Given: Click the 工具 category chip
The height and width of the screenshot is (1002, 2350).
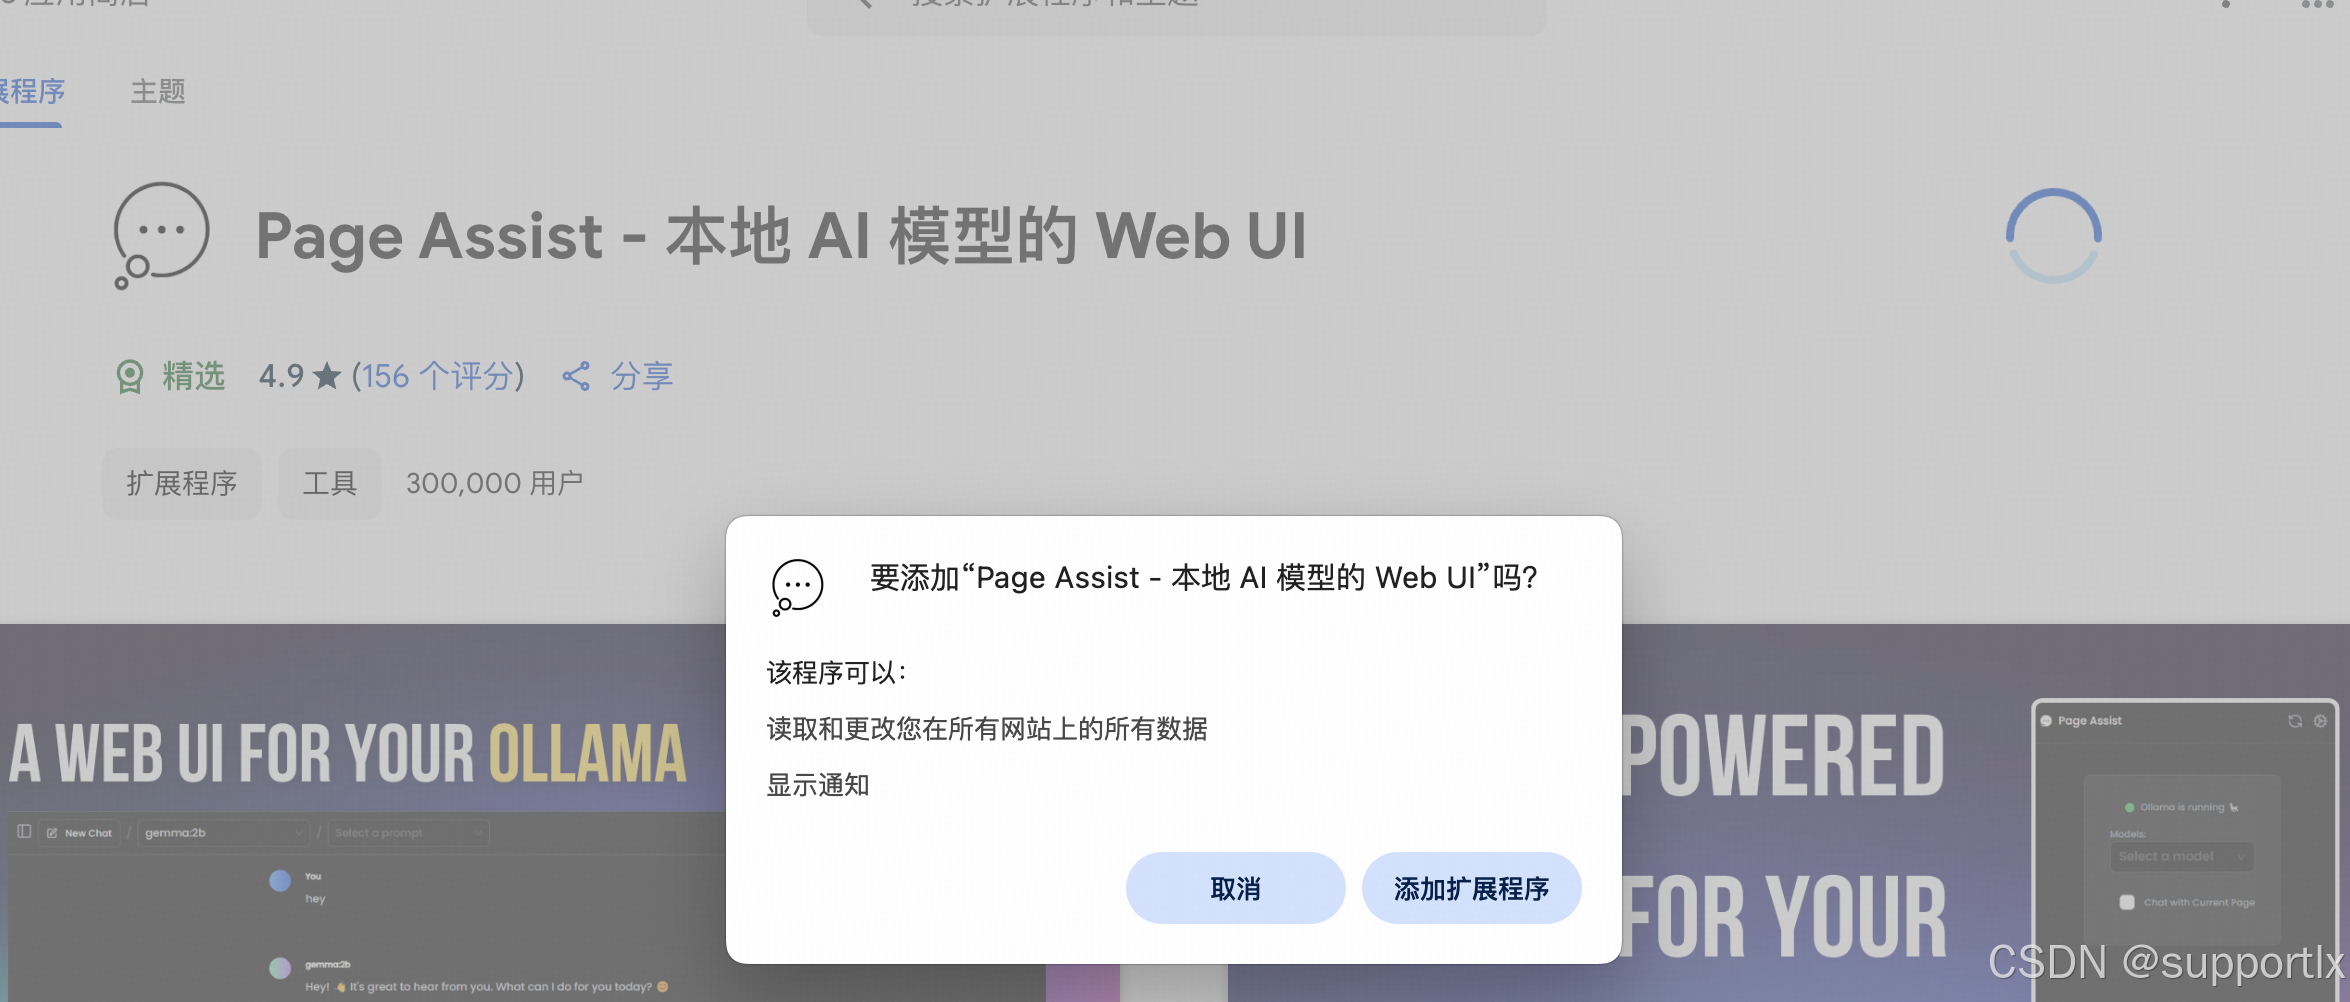Looking at the screenshot, I should (330, 484).
